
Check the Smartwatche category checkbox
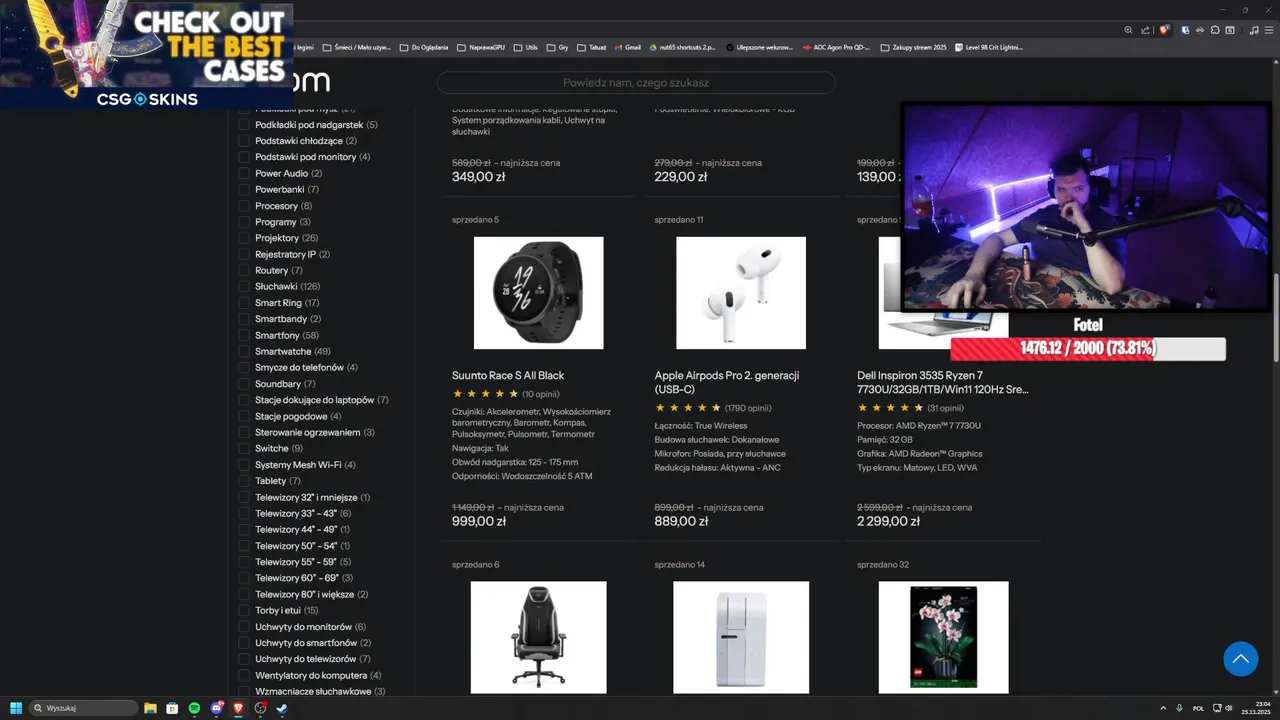pyautogui.click(x=244, y=351)
